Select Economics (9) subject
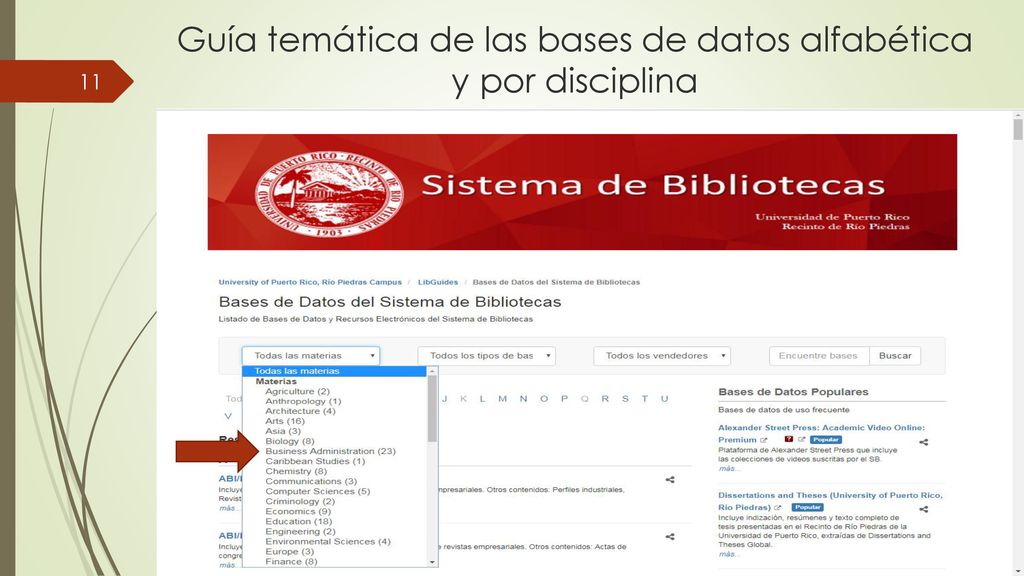The image size is (1024, 576). coord(298,511)
